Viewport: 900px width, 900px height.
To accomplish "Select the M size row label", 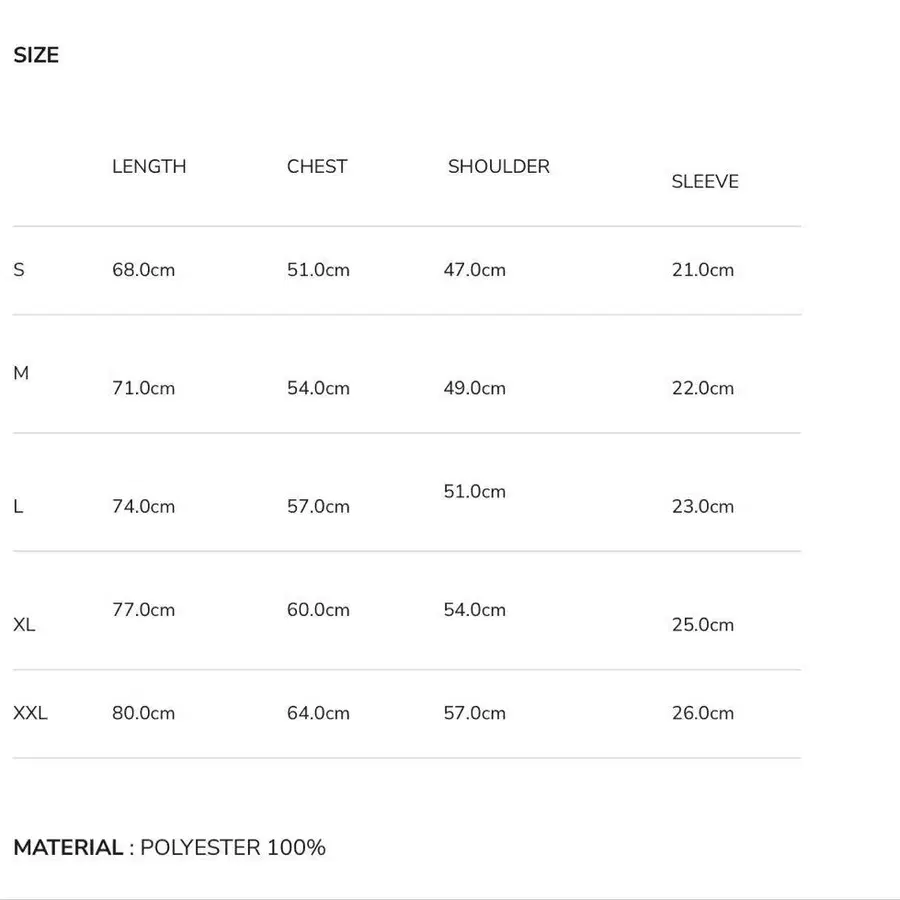I will 21,373.
